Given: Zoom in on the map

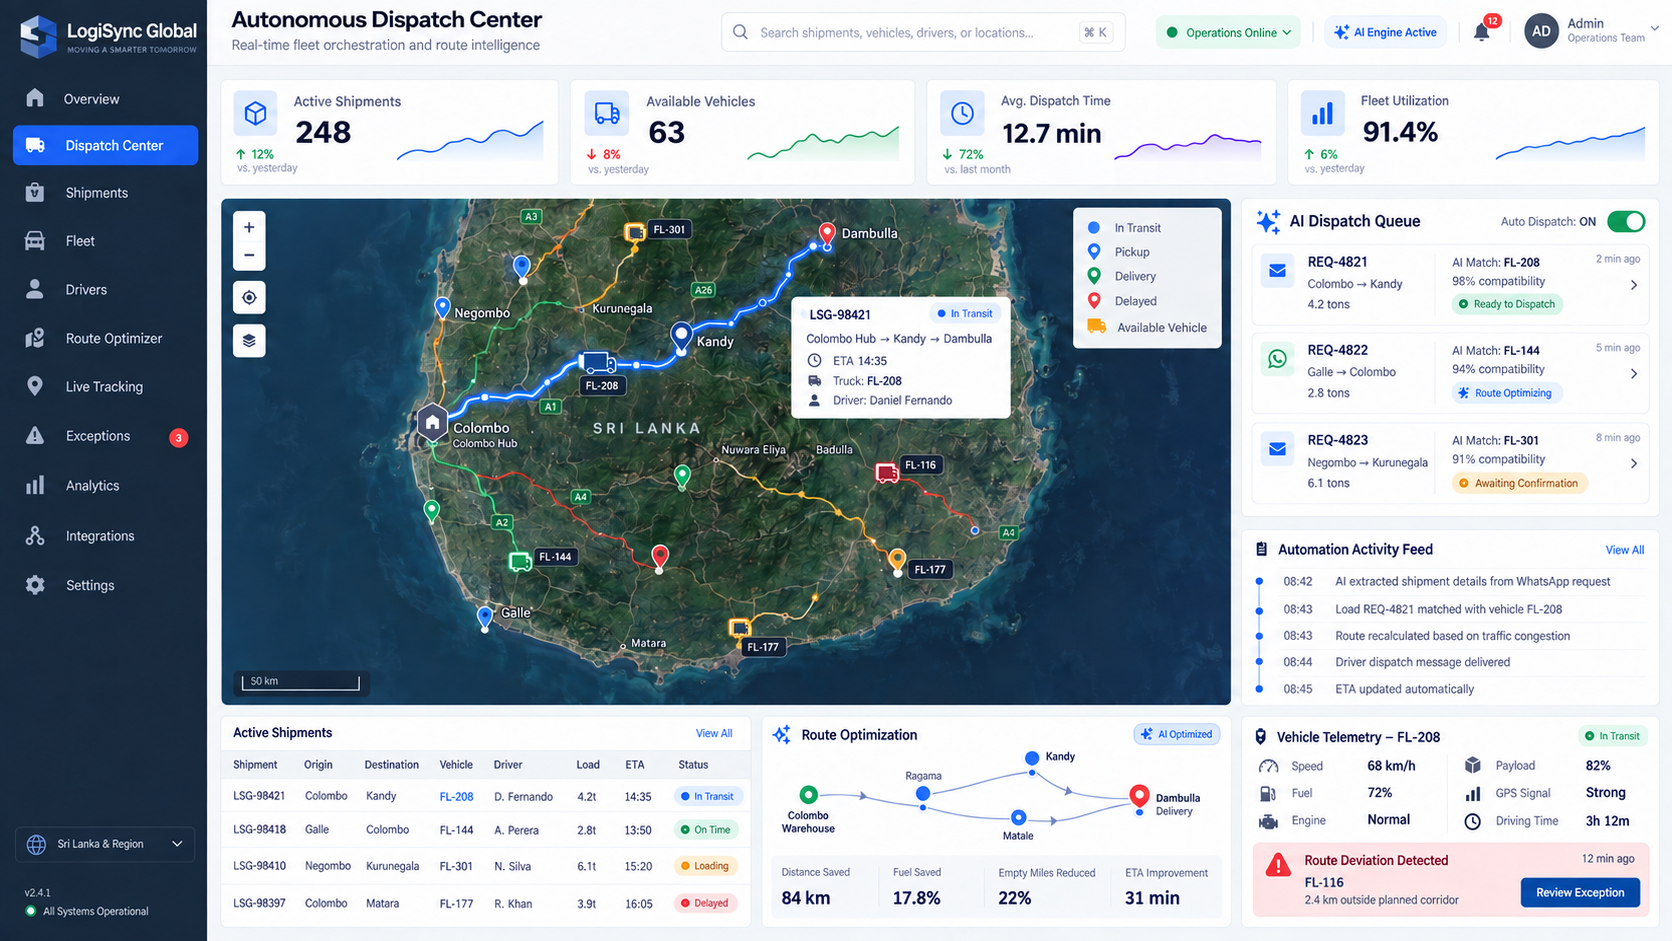Looking at the screenshot, I should tap(249, 227).
